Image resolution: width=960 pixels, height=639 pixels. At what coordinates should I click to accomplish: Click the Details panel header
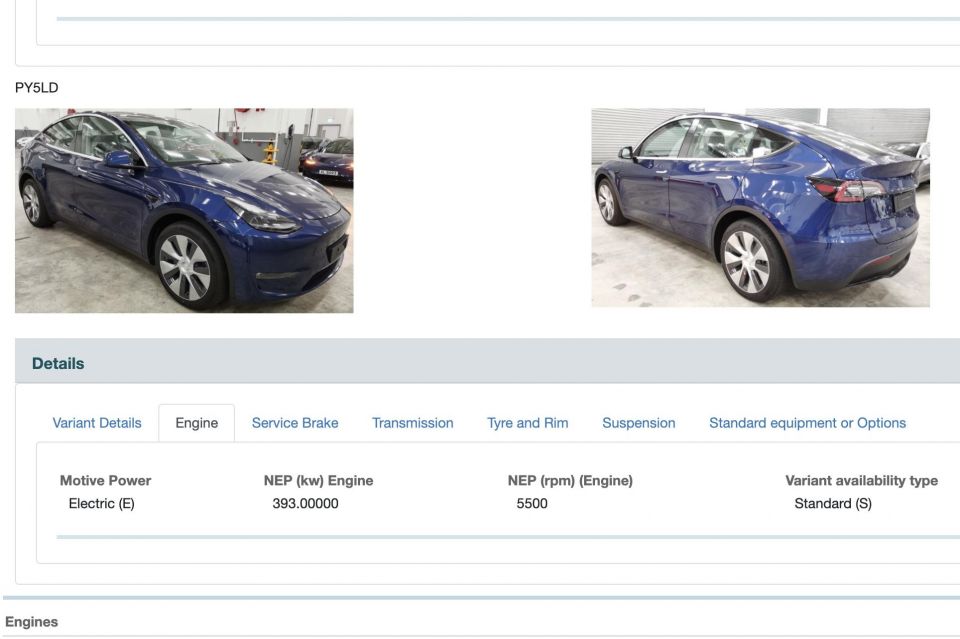[487, 364]
